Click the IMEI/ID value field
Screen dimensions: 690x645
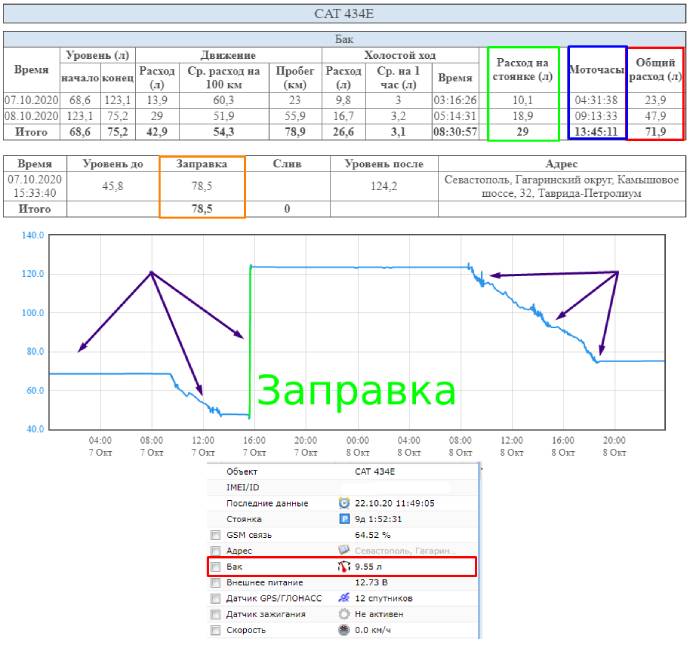tap(400, 487)
